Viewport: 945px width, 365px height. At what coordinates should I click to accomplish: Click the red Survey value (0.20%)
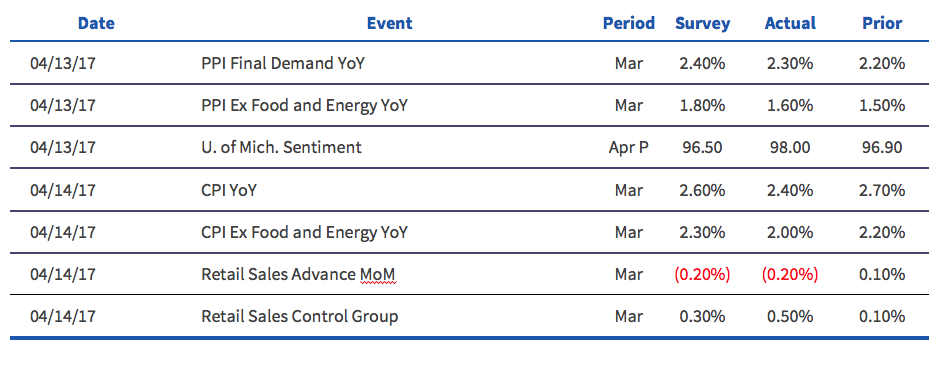[x=702, y=275]
